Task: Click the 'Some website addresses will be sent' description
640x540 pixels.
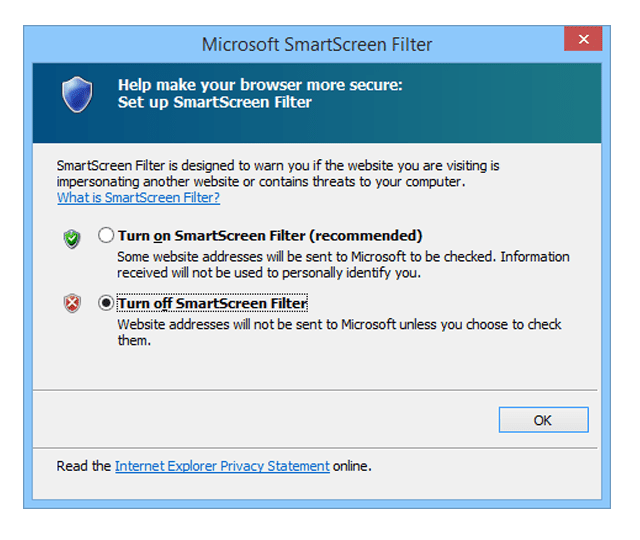Action: (343, 264)
